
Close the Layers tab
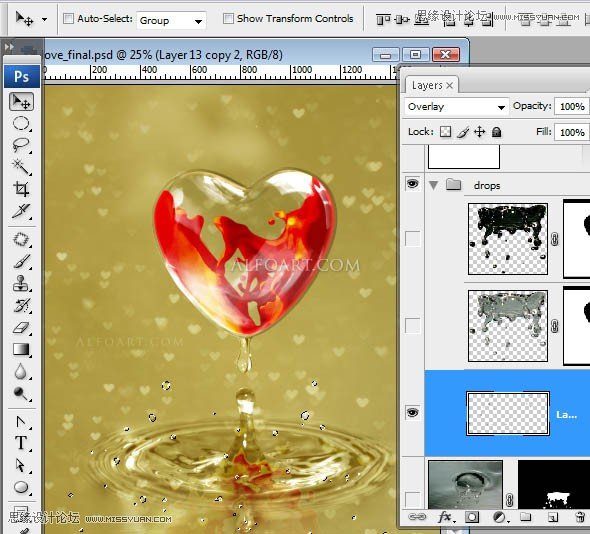click(x=449, y=86)
